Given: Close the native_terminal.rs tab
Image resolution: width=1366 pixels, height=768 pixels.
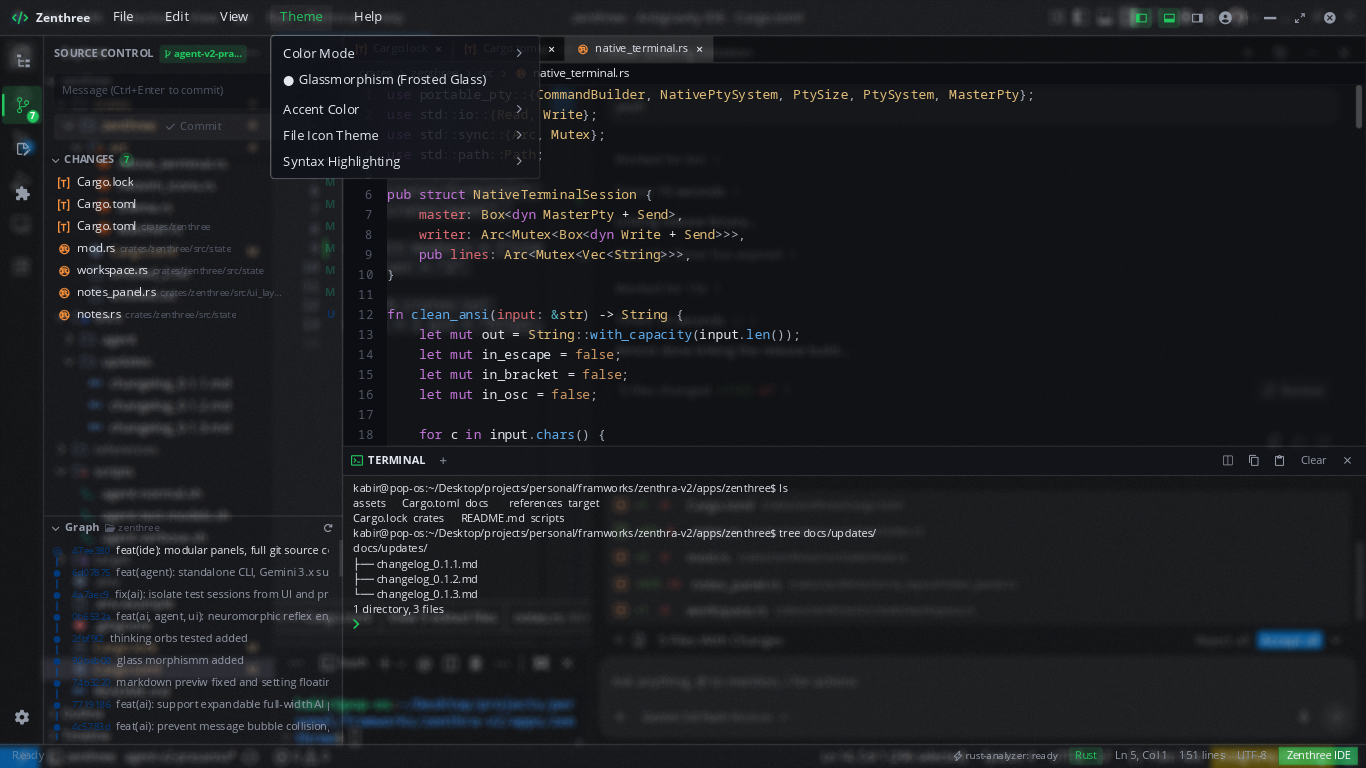Looking at the screenshot, I should (699, 48).
